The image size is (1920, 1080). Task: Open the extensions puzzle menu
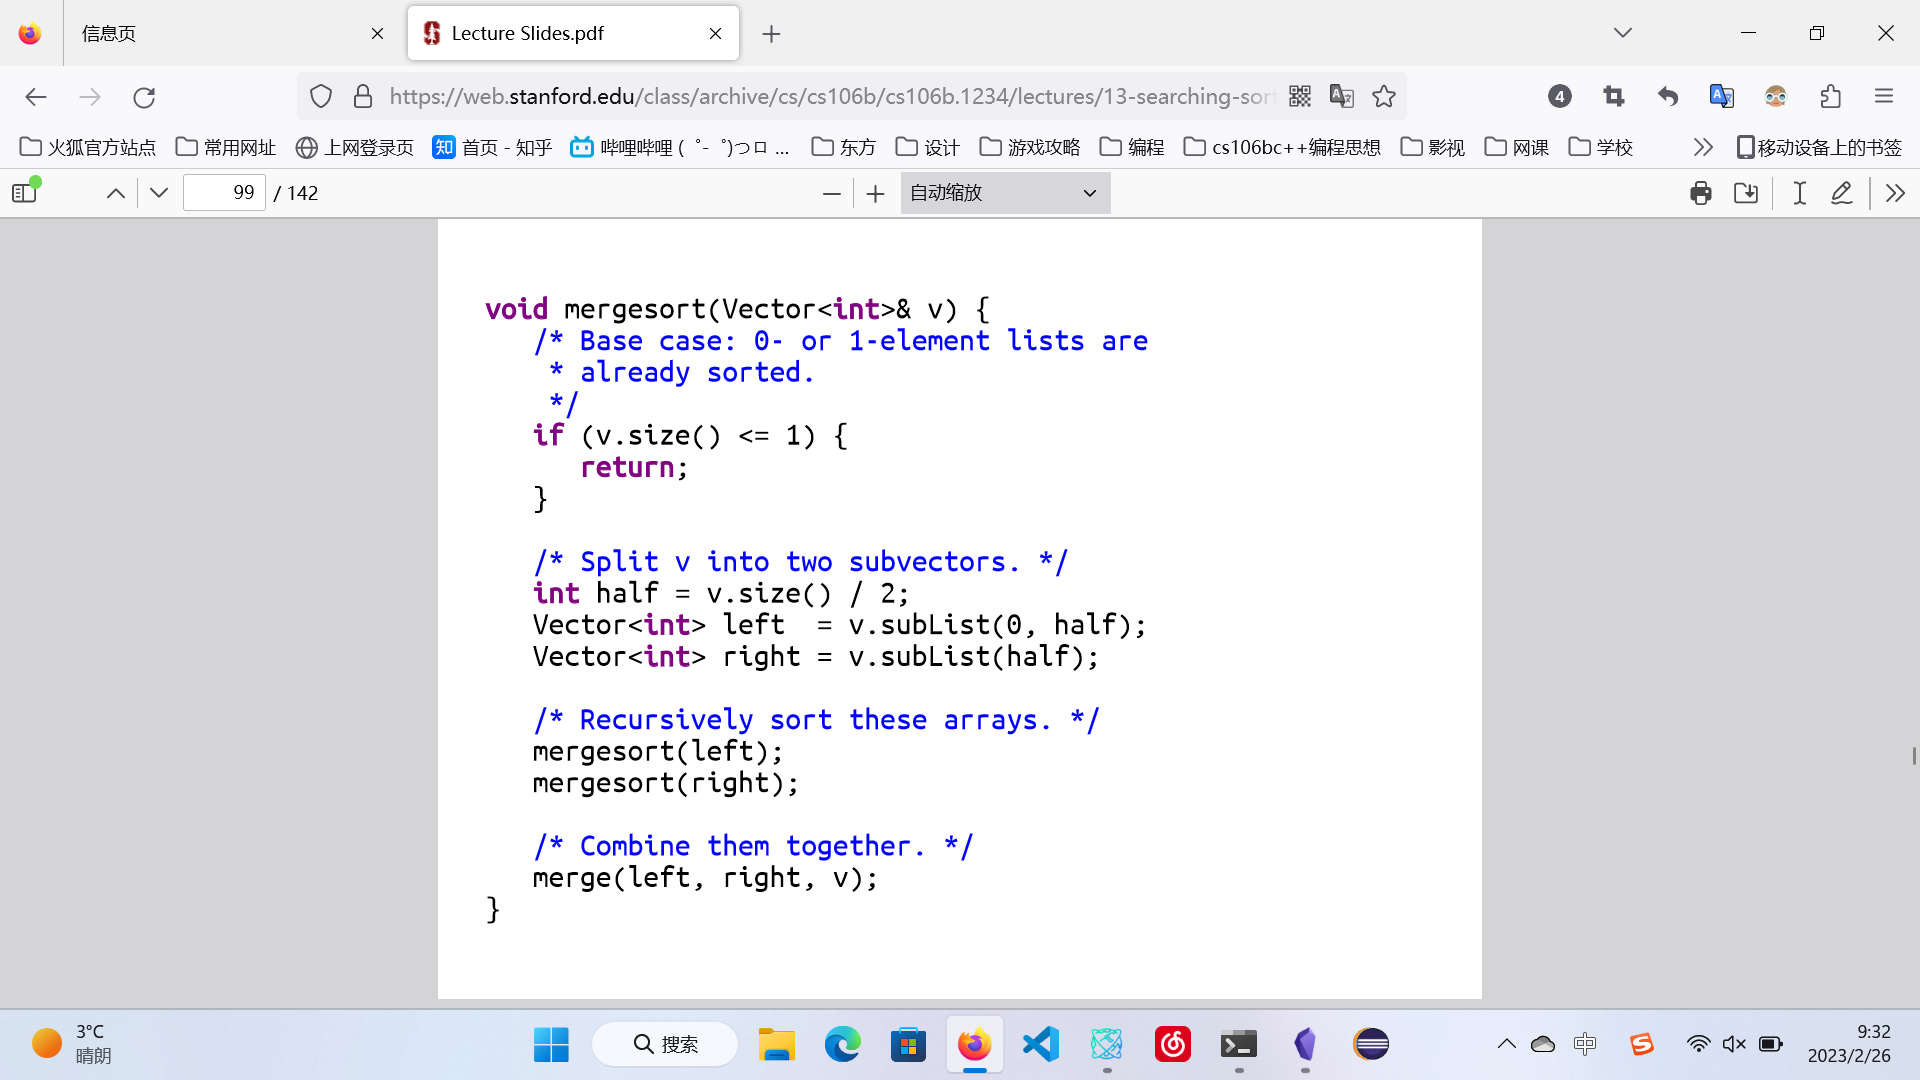pyautogui.click(x=1830, y=96)
